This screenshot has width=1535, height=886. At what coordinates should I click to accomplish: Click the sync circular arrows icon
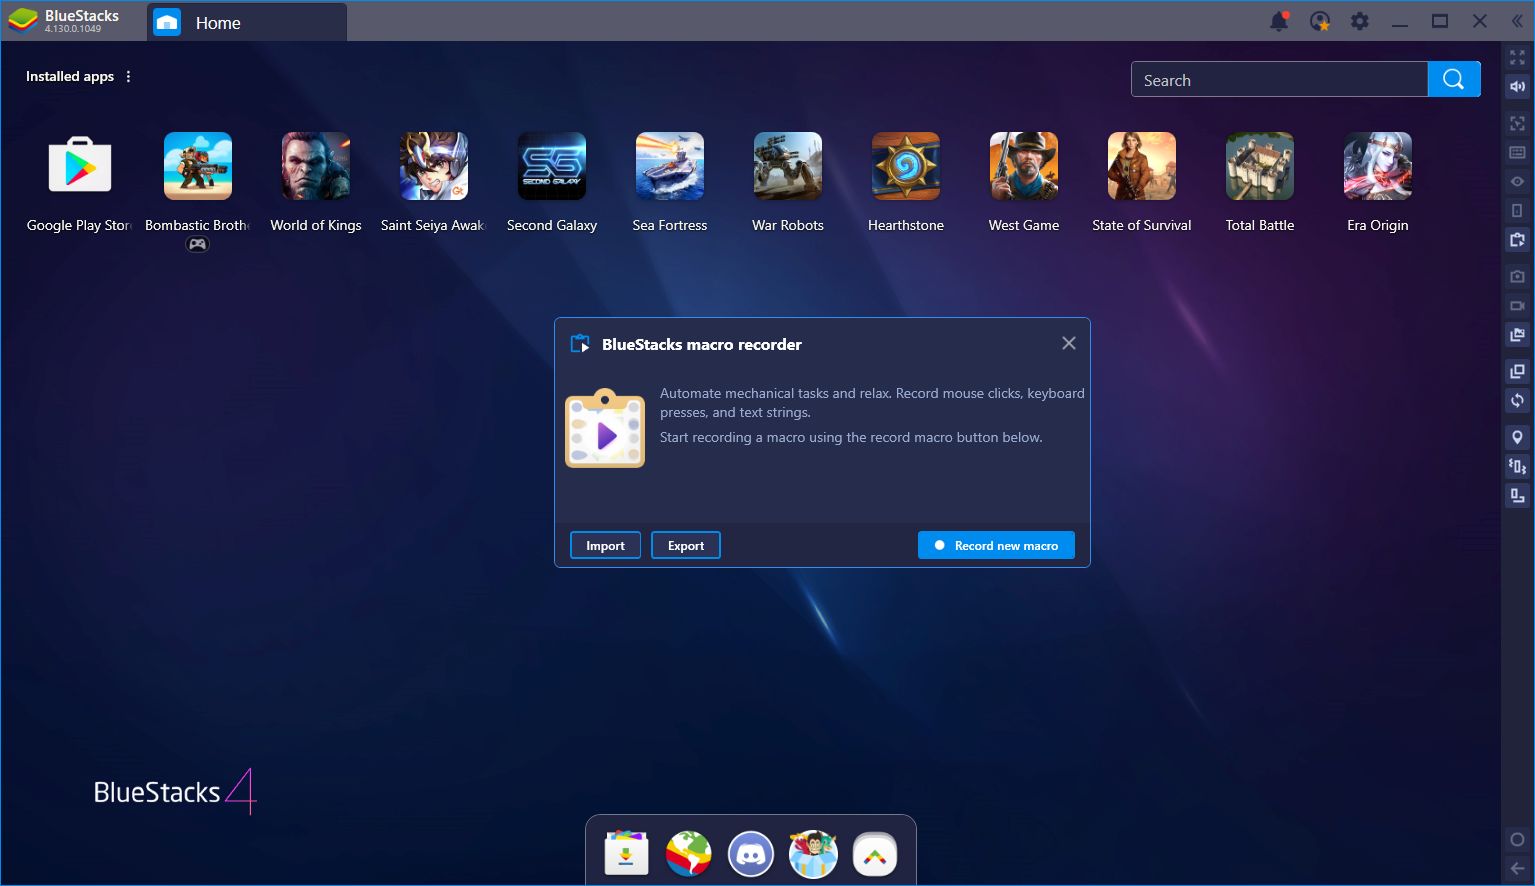tap(1517, 401)
